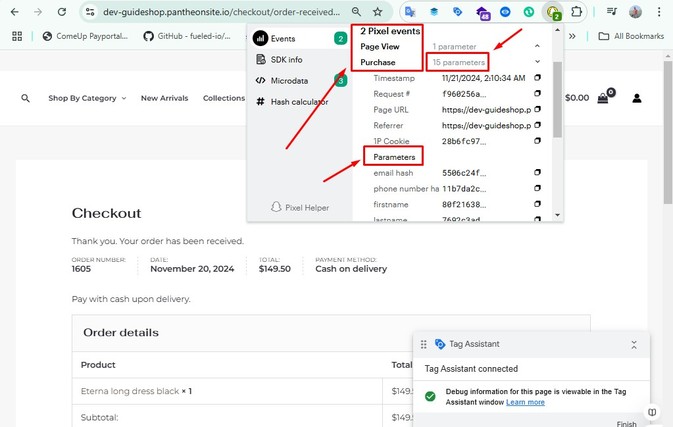Bookmark this page with the star icon
This screenshot has height=427, width=673.
click(x=377, y=12)
